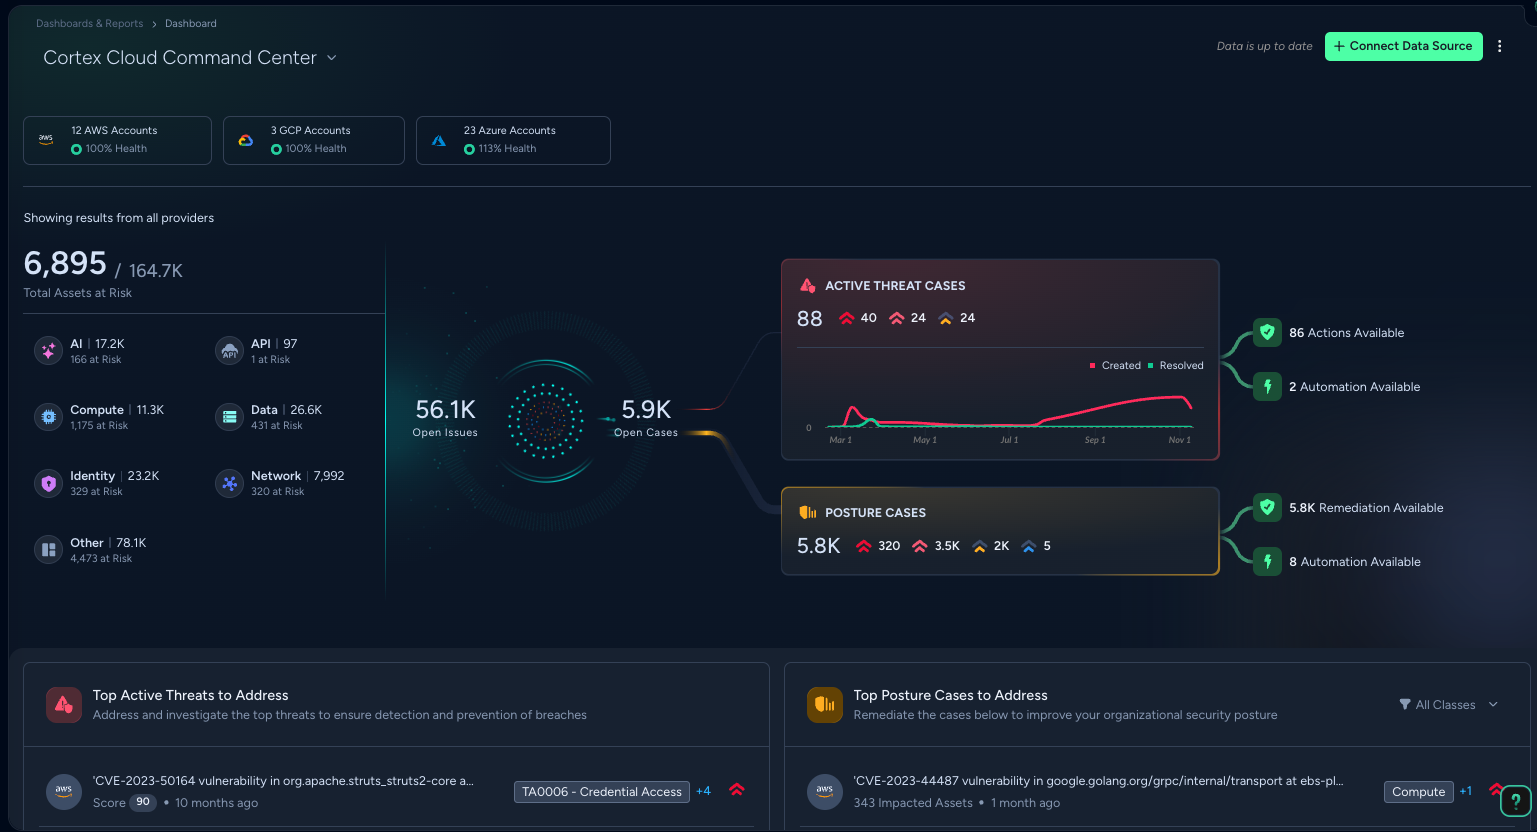Open the 3 GCP Accounts card
Image resolution: width=1537 pixels, height=832 pixels.
click(314, 140)
